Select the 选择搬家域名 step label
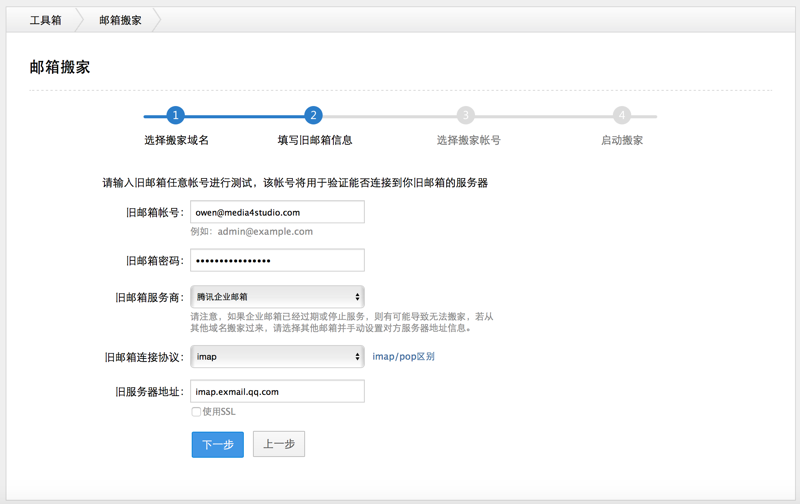Image resolution: width=800 pixels, height=504 pixels. (176, 140)
